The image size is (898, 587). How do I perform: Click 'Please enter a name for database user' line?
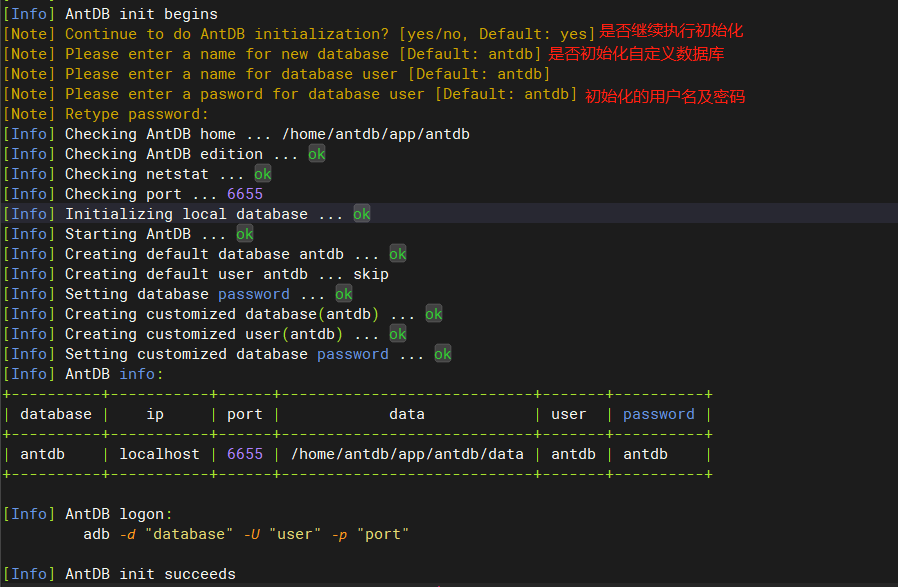click(277, 74)
